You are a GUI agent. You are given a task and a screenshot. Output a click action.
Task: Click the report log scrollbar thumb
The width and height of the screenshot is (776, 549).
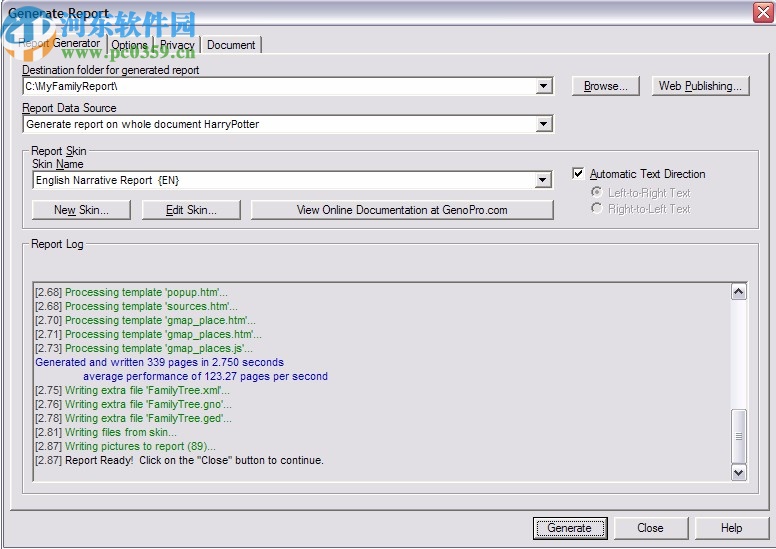click(x=738, y=436)
